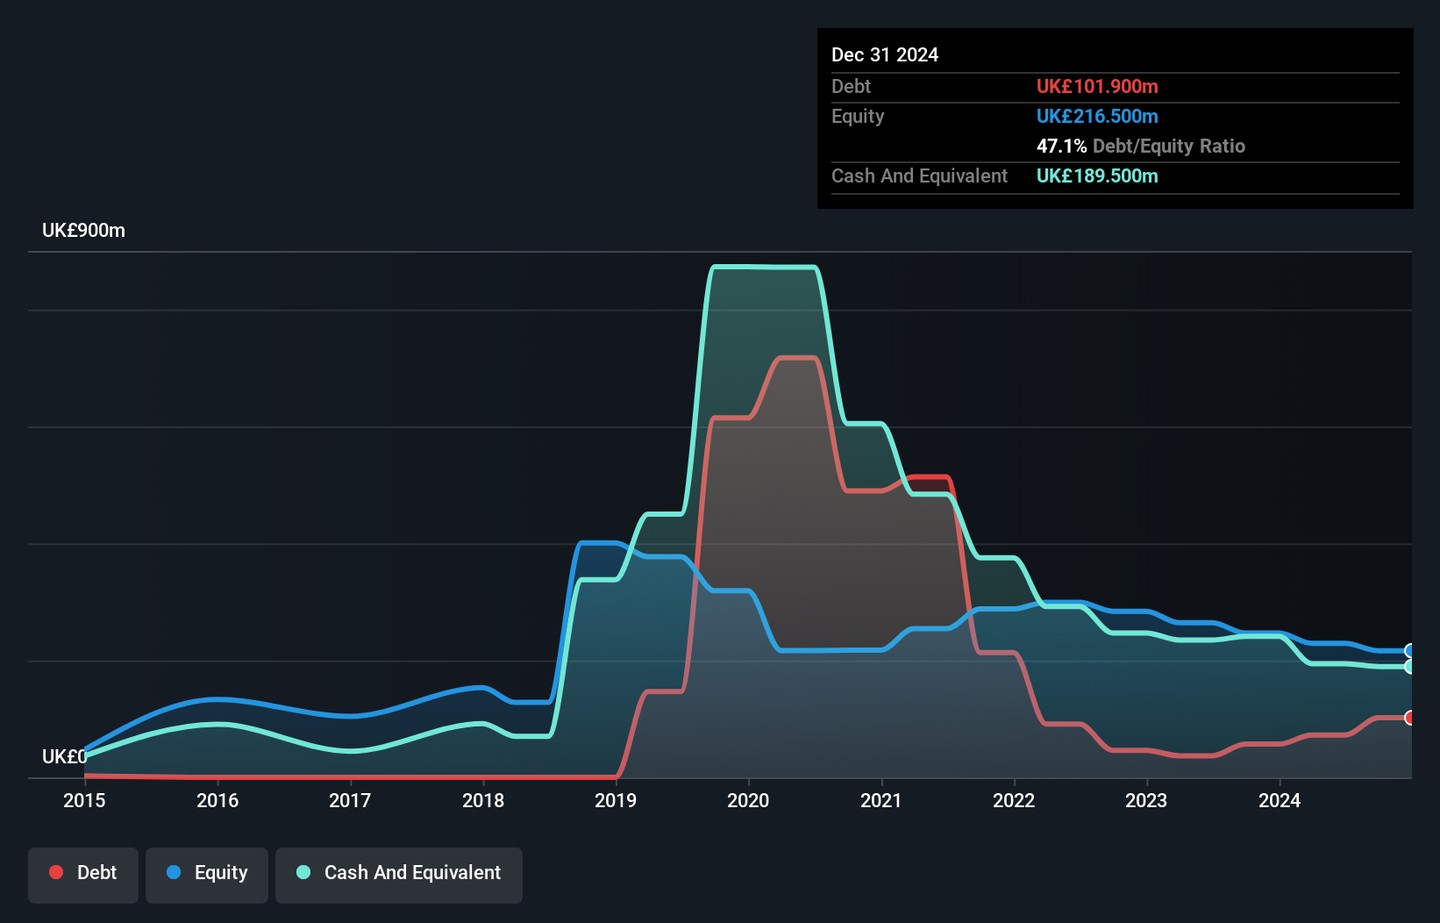This screenshot has height=923, width=1440.
Task: Click the Debt row label in tooltip
Action: 851,87
